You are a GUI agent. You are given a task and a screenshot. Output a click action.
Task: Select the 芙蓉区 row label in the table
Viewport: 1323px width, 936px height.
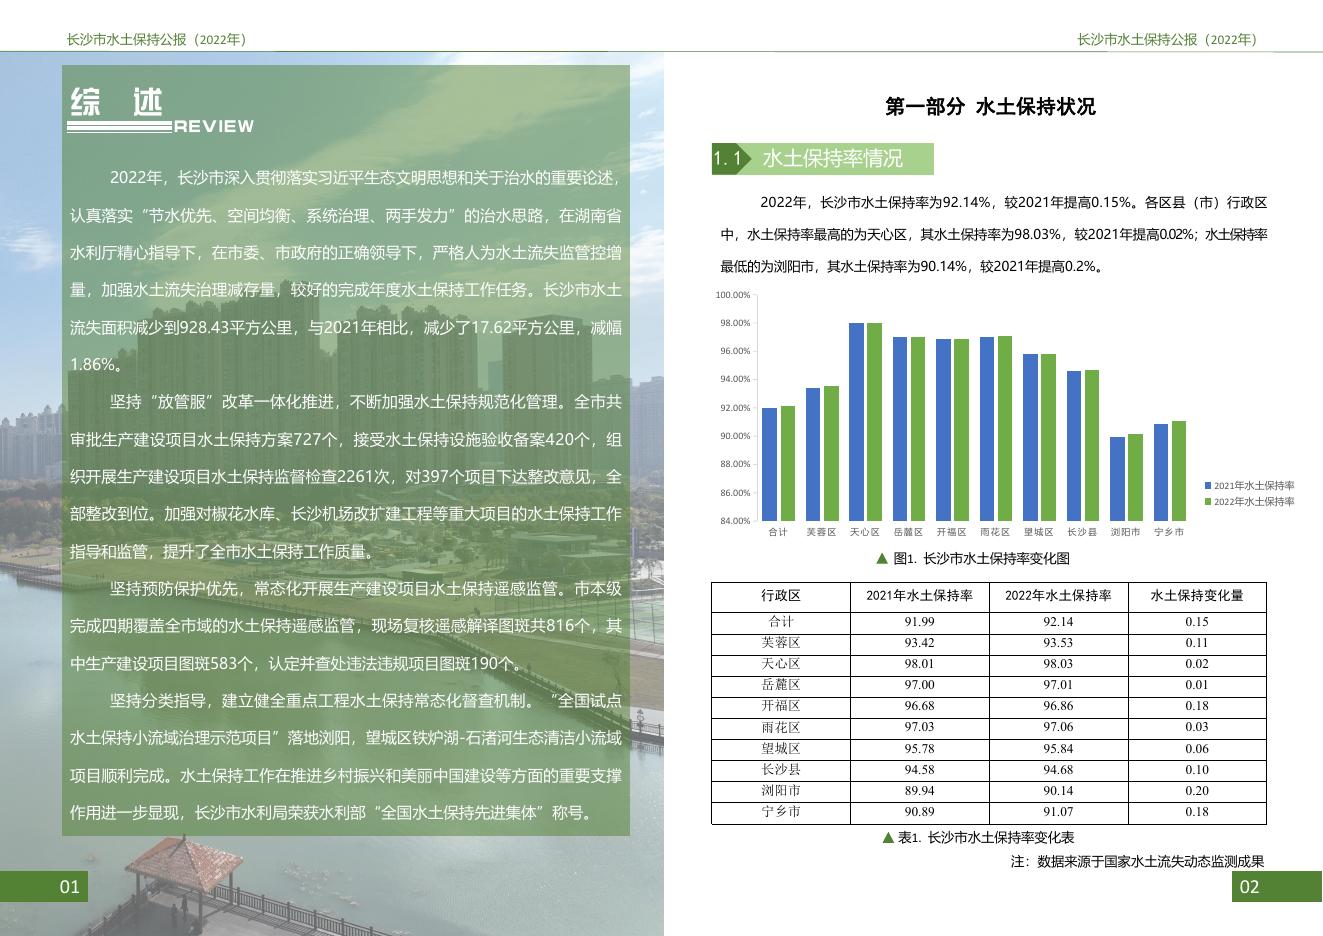pos(781,643)
